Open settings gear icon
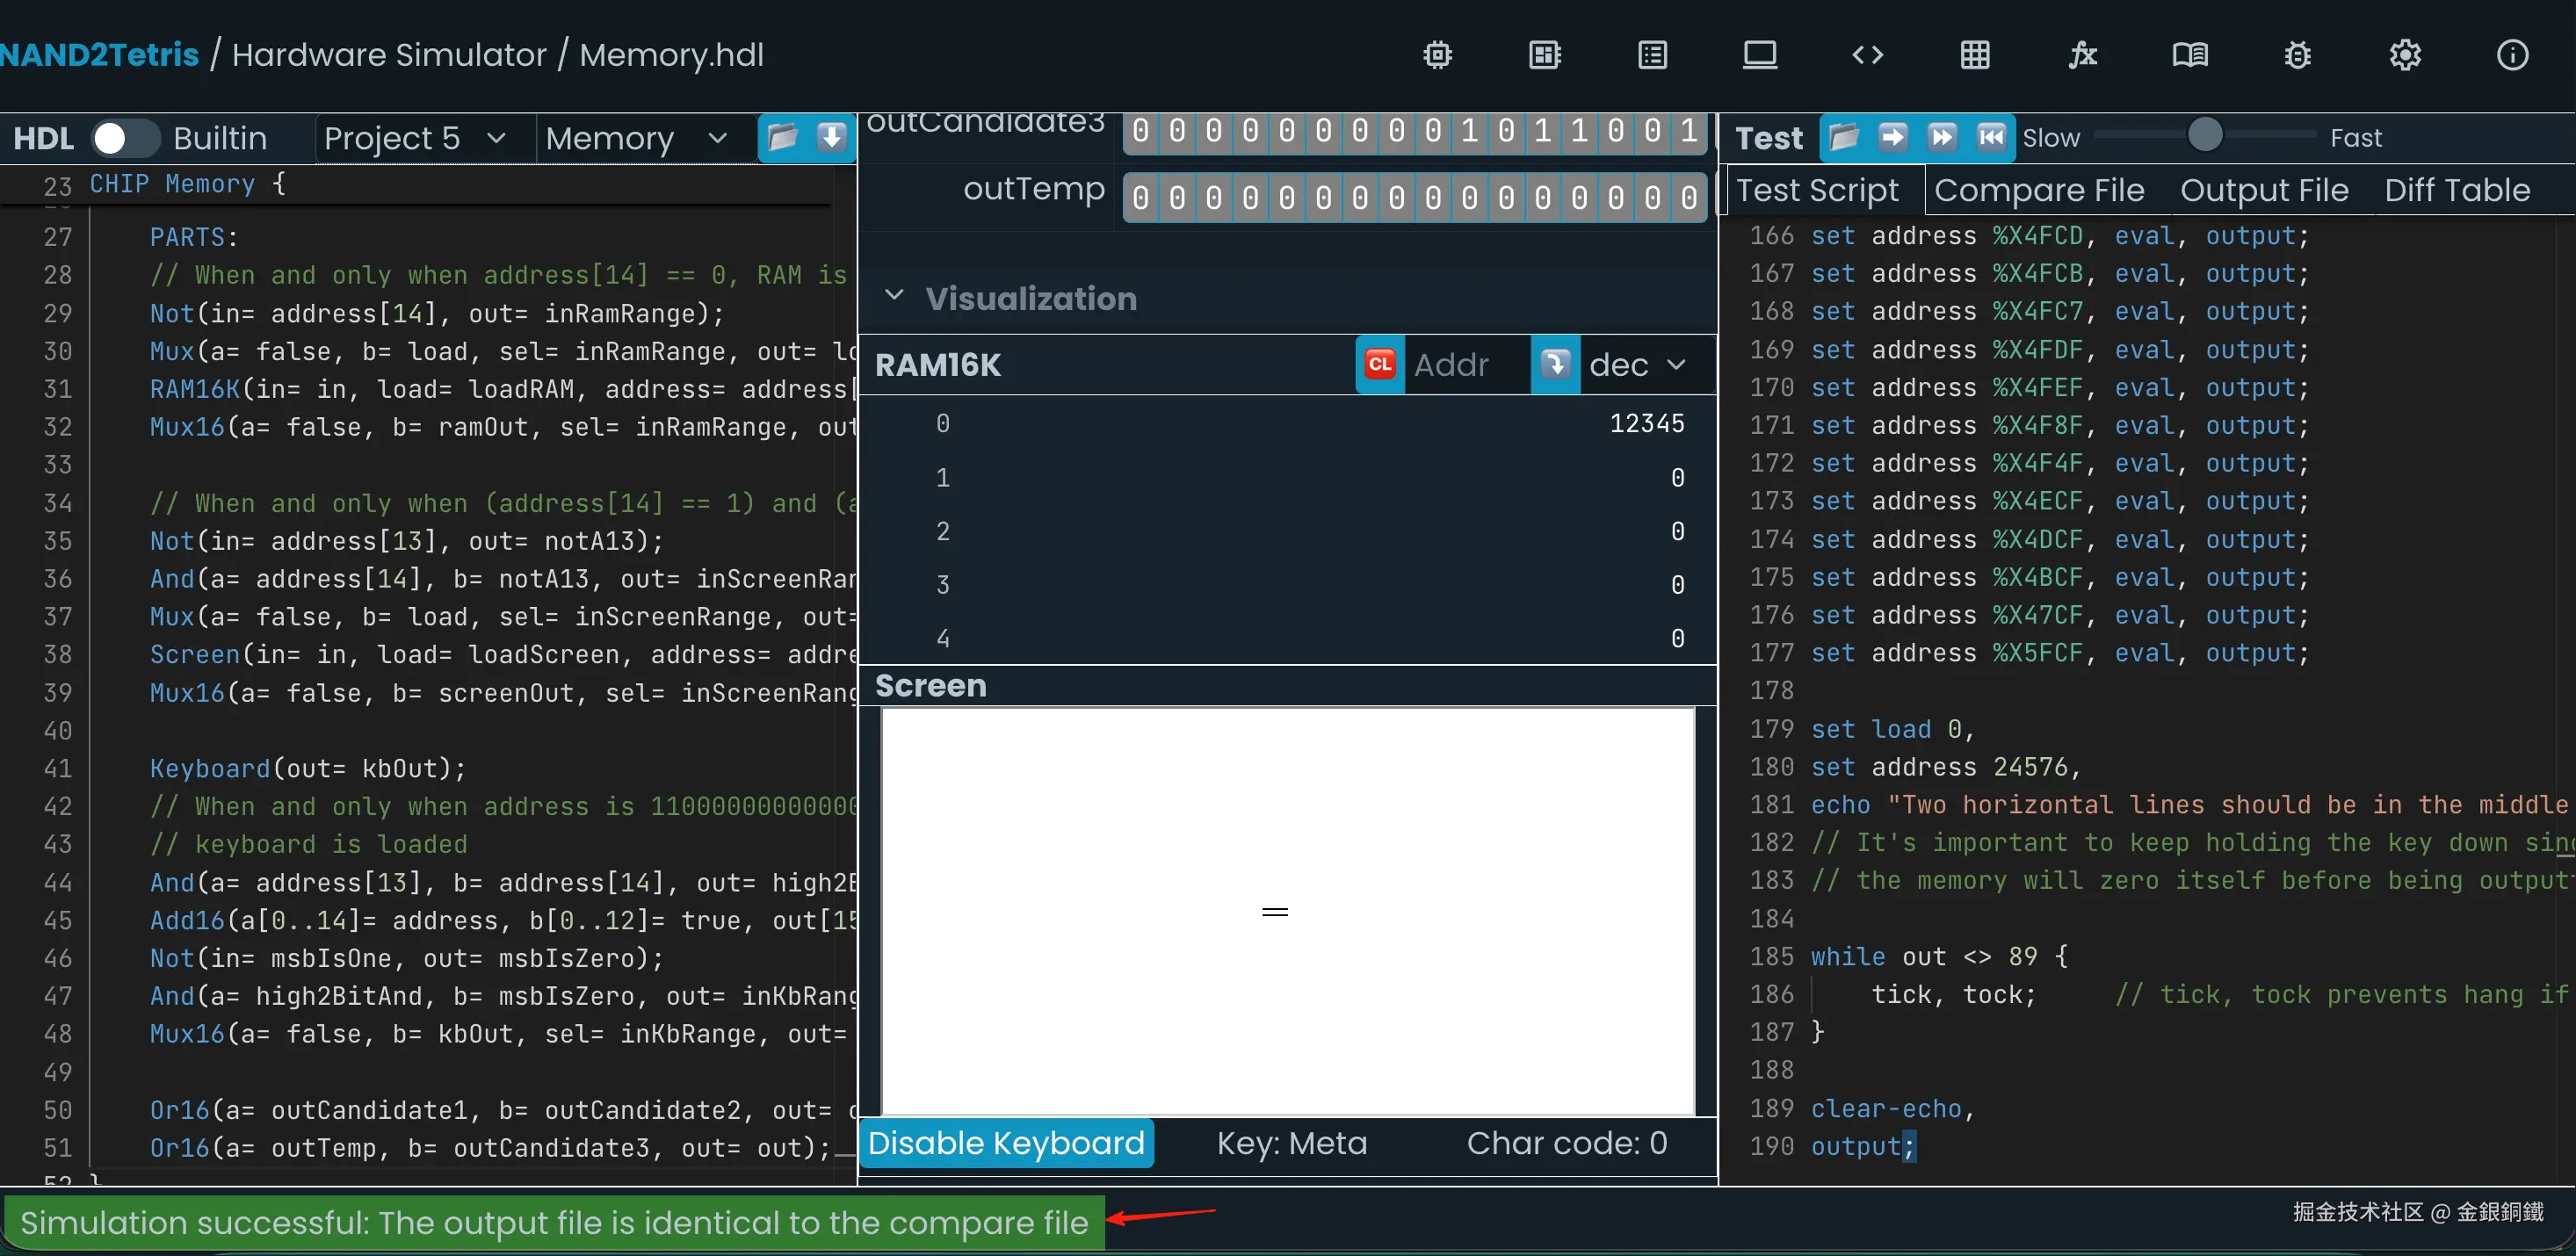The height and width of the screenshot is (1256, 2576). [2404, 55]
